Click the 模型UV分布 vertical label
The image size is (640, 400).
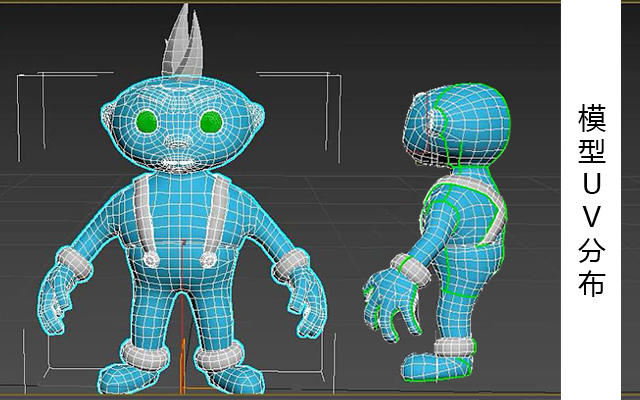coord(591,200)
